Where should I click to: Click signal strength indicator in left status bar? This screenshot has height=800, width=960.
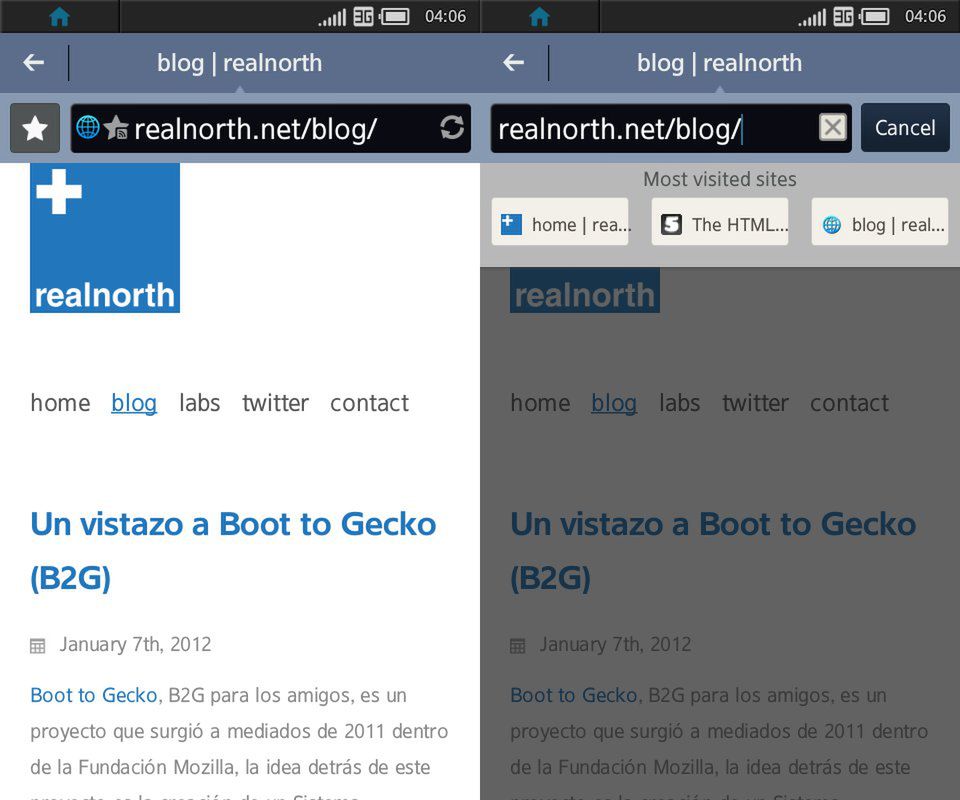(332, 17)
